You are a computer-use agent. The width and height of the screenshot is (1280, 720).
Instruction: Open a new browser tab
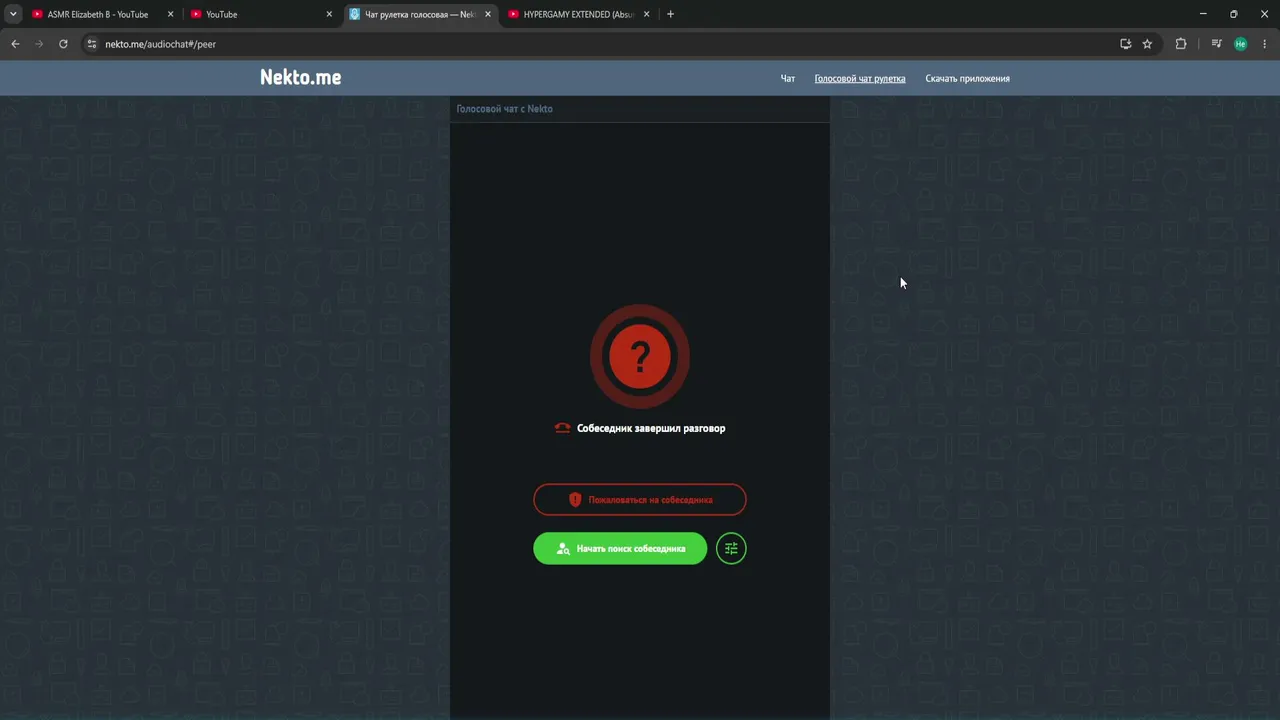670,14
